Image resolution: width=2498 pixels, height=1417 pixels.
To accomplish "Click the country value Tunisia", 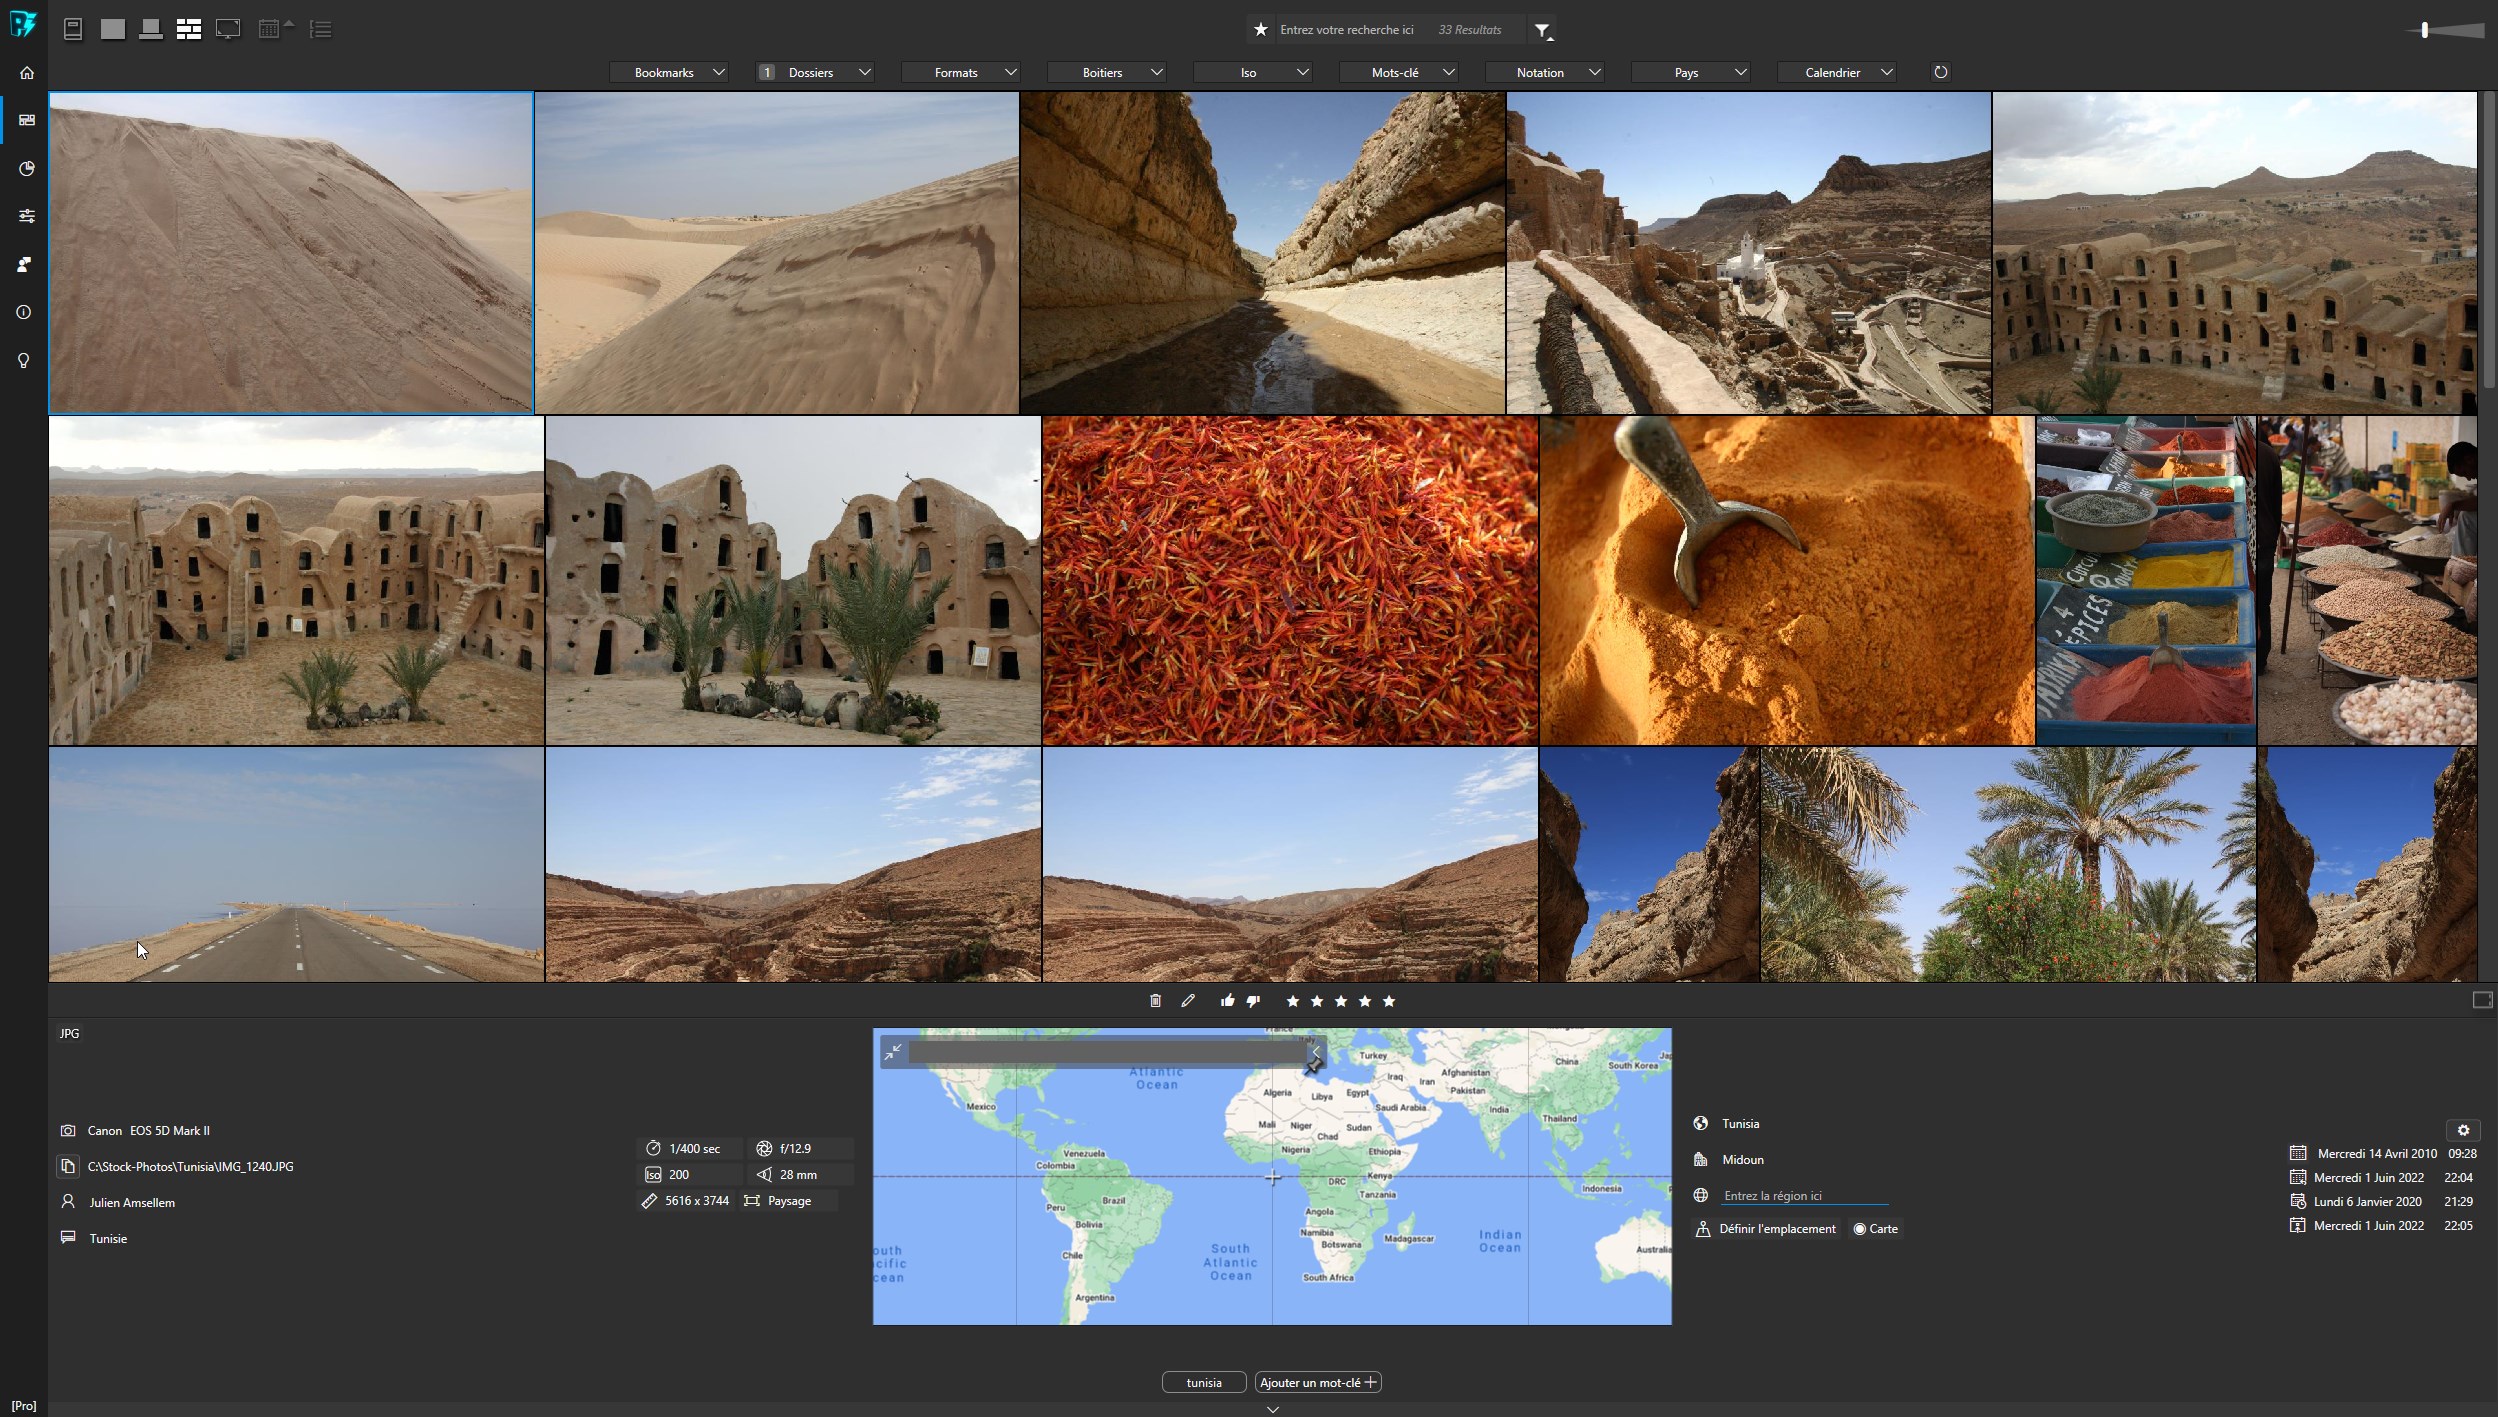I will click(x=1740, y=1124).
